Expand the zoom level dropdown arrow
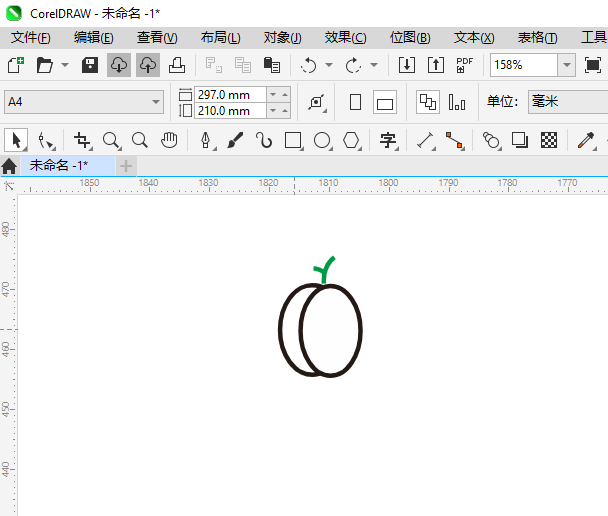 tap(567, 65)
